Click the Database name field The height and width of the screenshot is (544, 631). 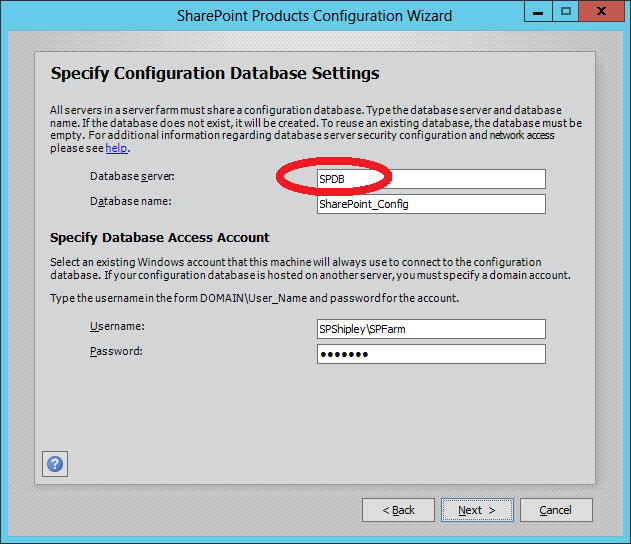pos(431,204)
